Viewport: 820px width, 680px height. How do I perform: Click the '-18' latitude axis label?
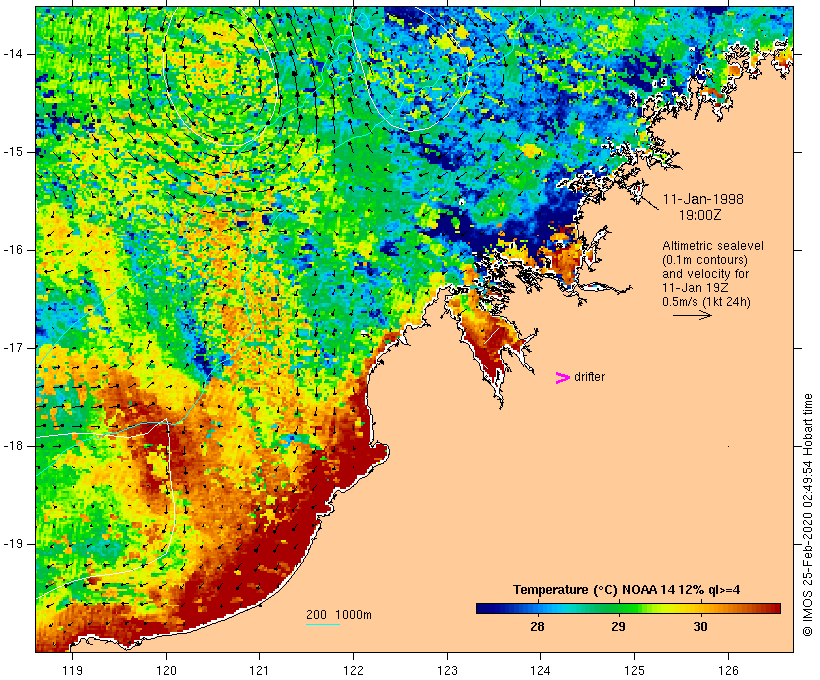12,446
